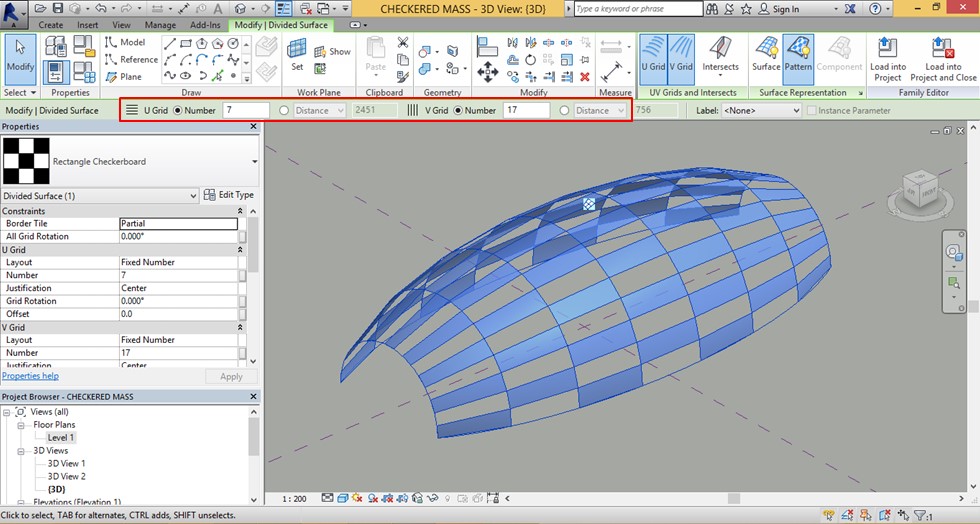
Task: Open the Insert ribbon tab
Action: tap(88, 25)
